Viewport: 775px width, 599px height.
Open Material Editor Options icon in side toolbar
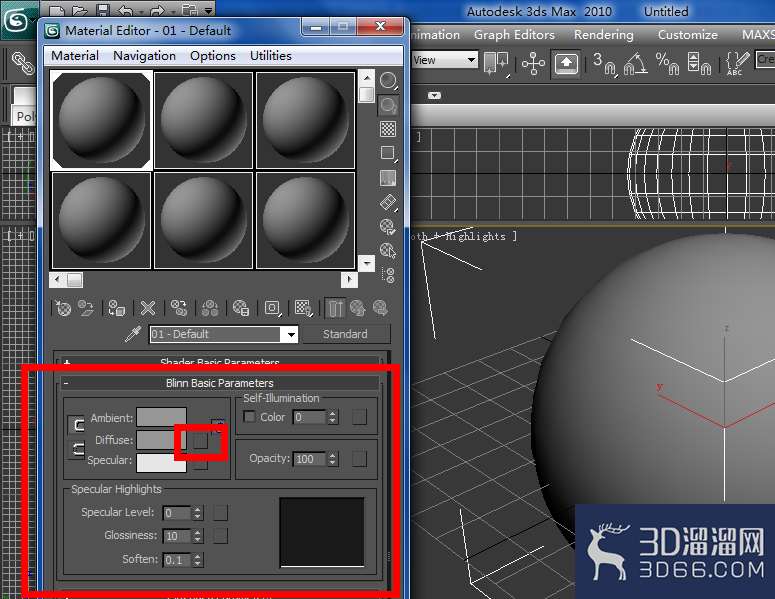tap(388, 226)
